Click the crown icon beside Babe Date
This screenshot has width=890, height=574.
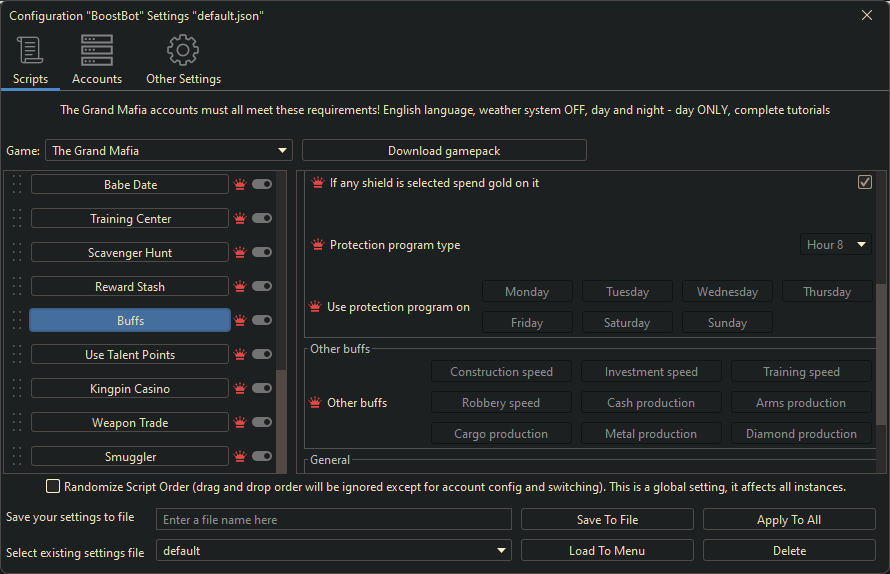[240, 185]
